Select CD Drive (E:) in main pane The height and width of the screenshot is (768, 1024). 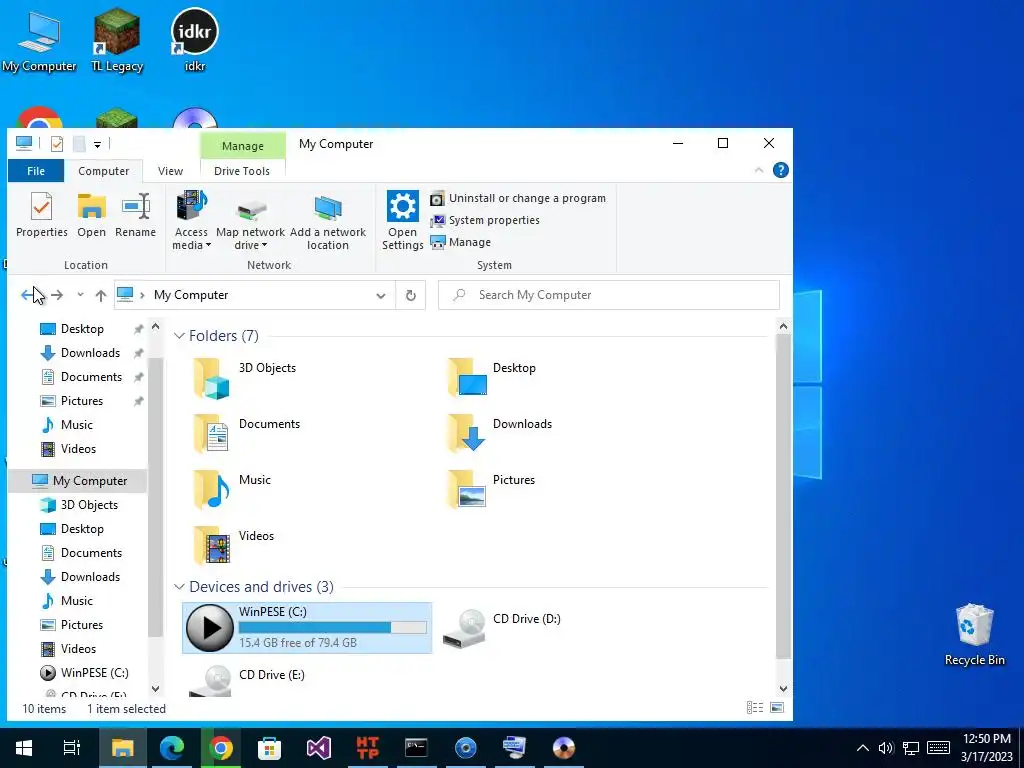click(x=247, y=679)
